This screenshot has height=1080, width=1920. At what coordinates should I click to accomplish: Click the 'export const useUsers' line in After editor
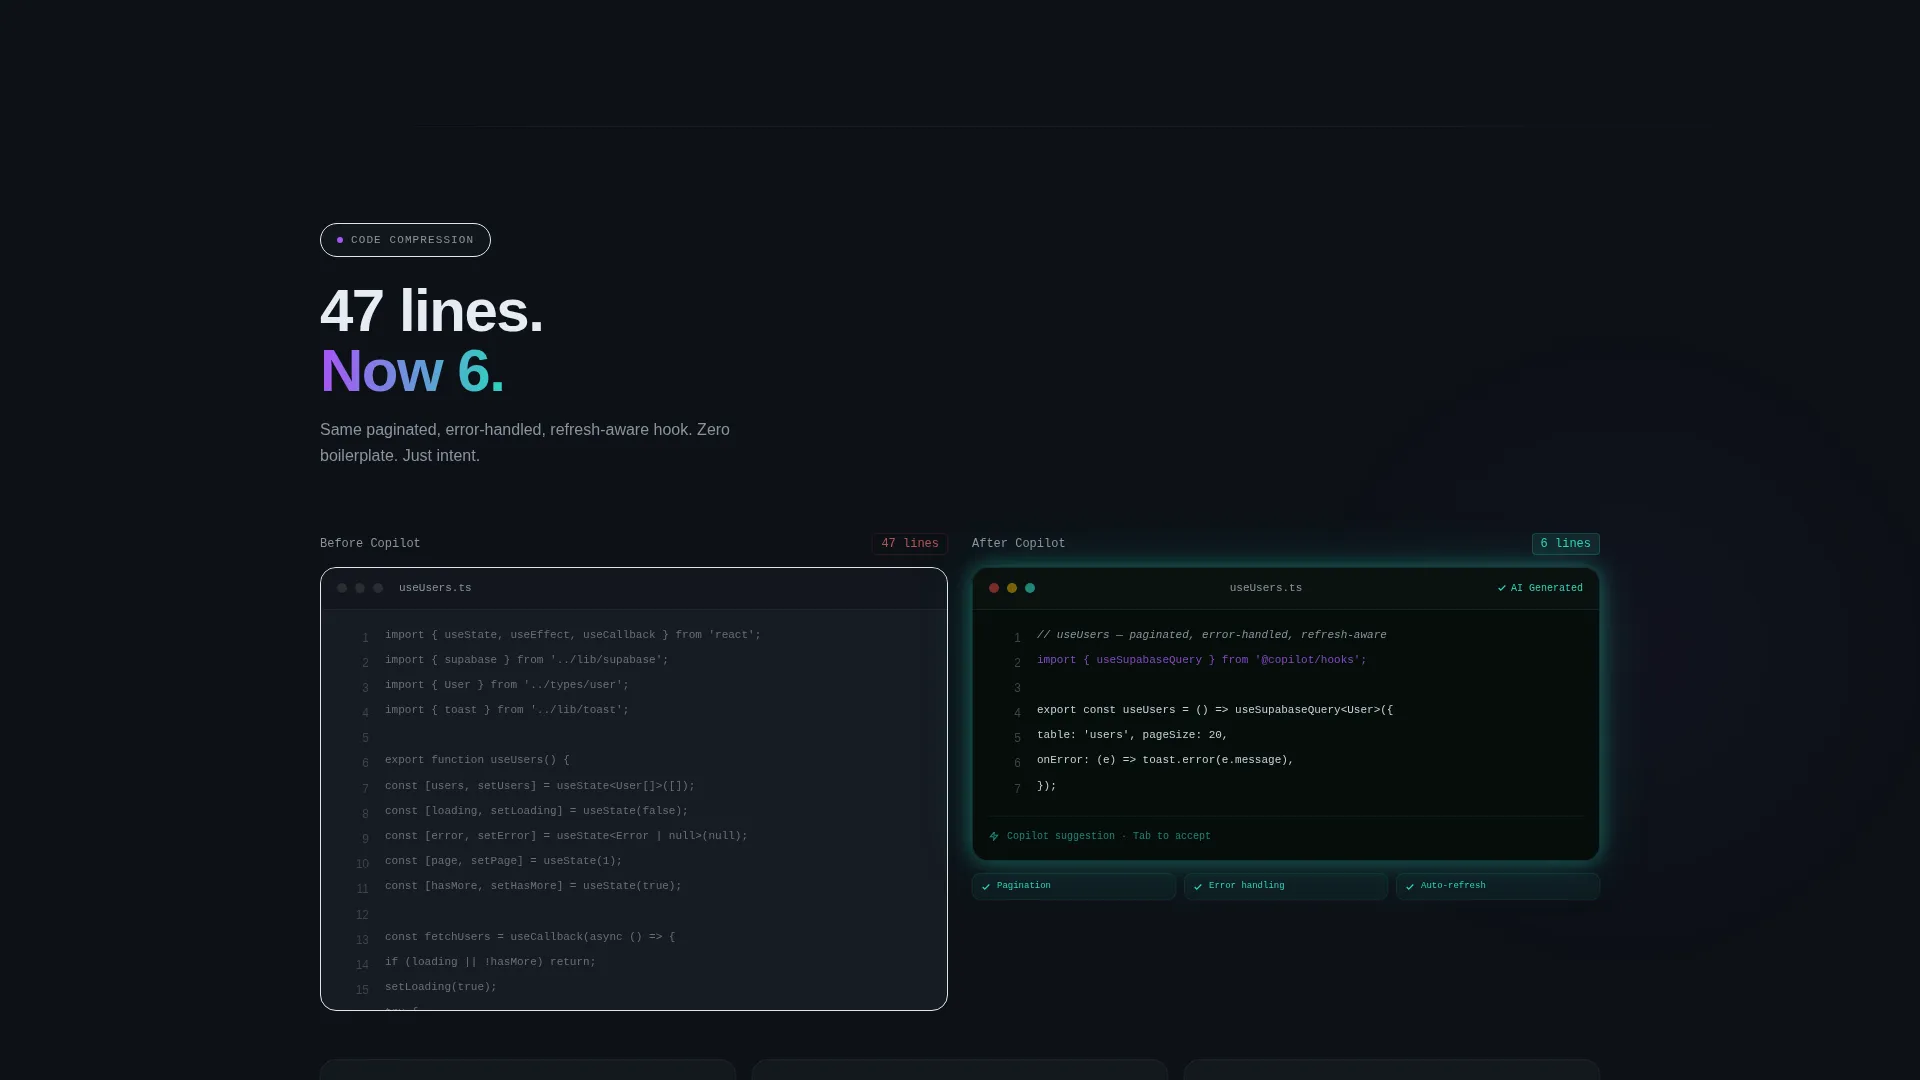(x=1215, y=710)
